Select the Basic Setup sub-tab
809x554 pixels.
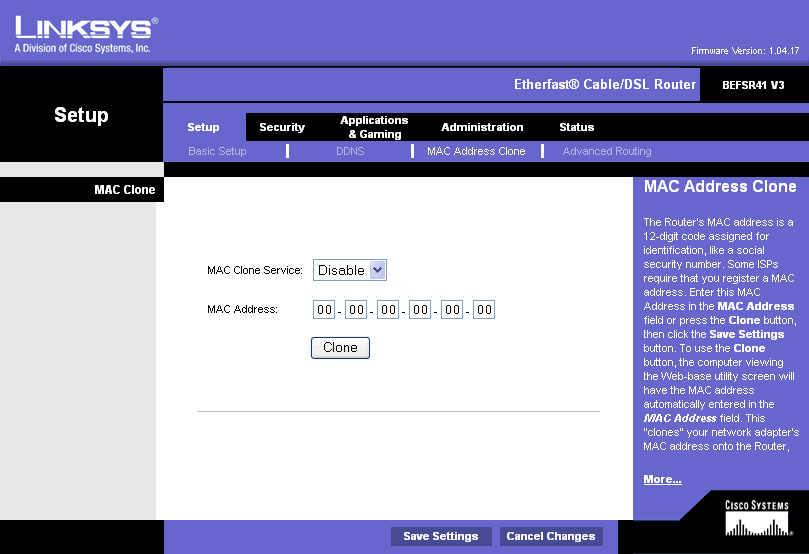coord(217,151)
